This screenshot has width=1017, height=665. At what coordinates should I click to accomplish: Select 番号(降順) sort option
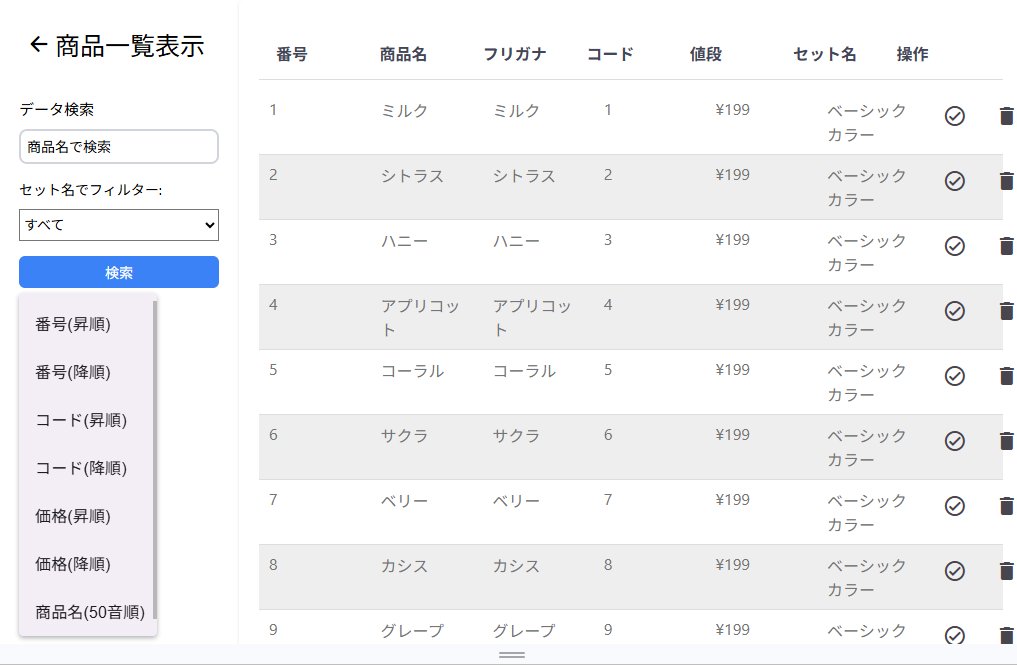coord(88,372)
